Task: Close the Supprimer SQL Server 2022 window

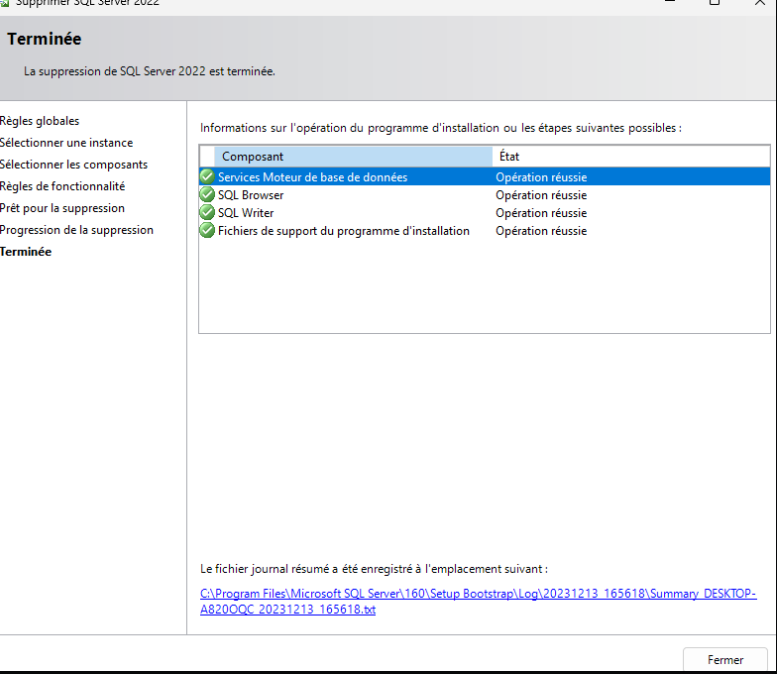Action: pos(760,2)
